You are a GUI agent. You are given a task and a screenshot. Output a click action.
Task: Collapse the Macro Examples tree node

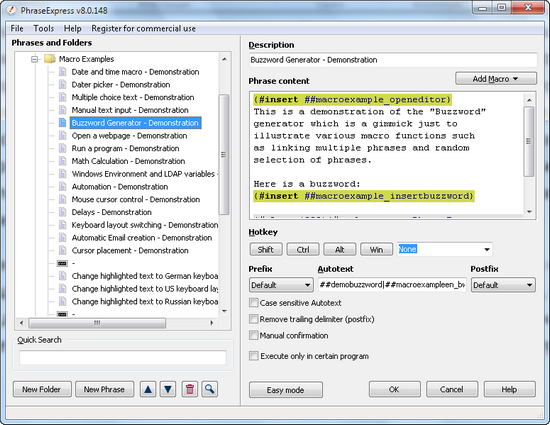[x=34, y=59]
